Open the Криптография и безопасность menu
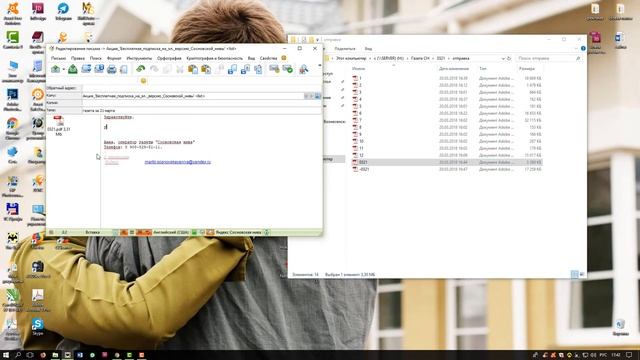Image resolution: width=640 pixels, height=360 pixels. 214,58
